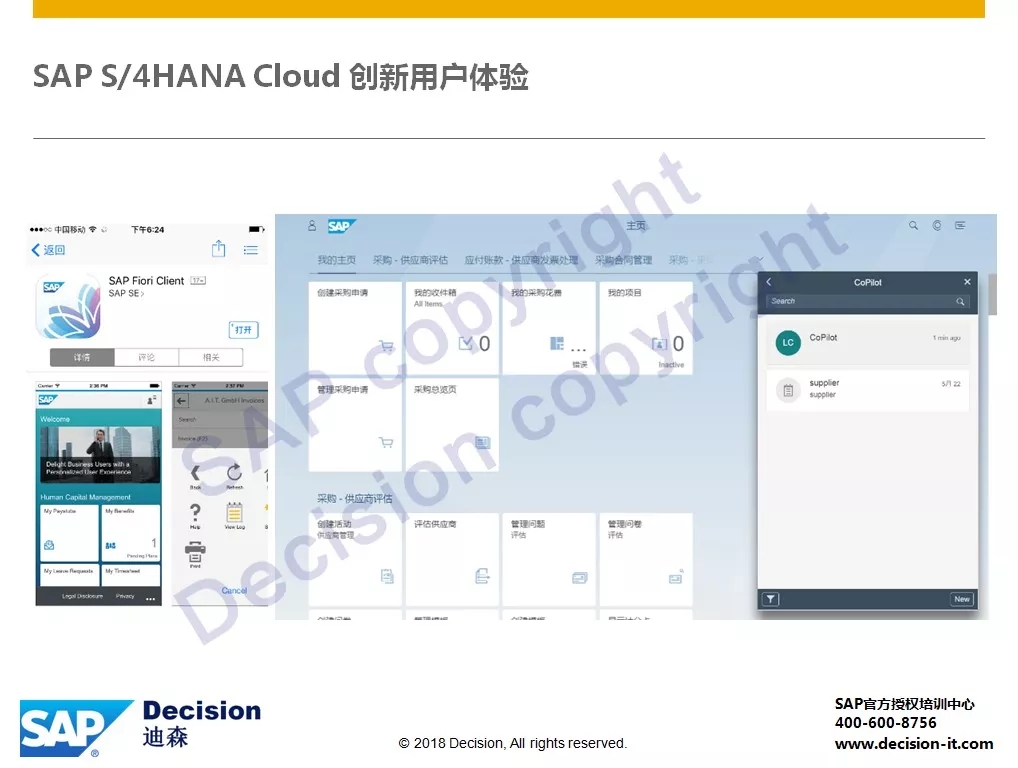Tap the SAP Fiori Client app icon
Viewport: 1018px width, 768px height.
click(68, 306)
